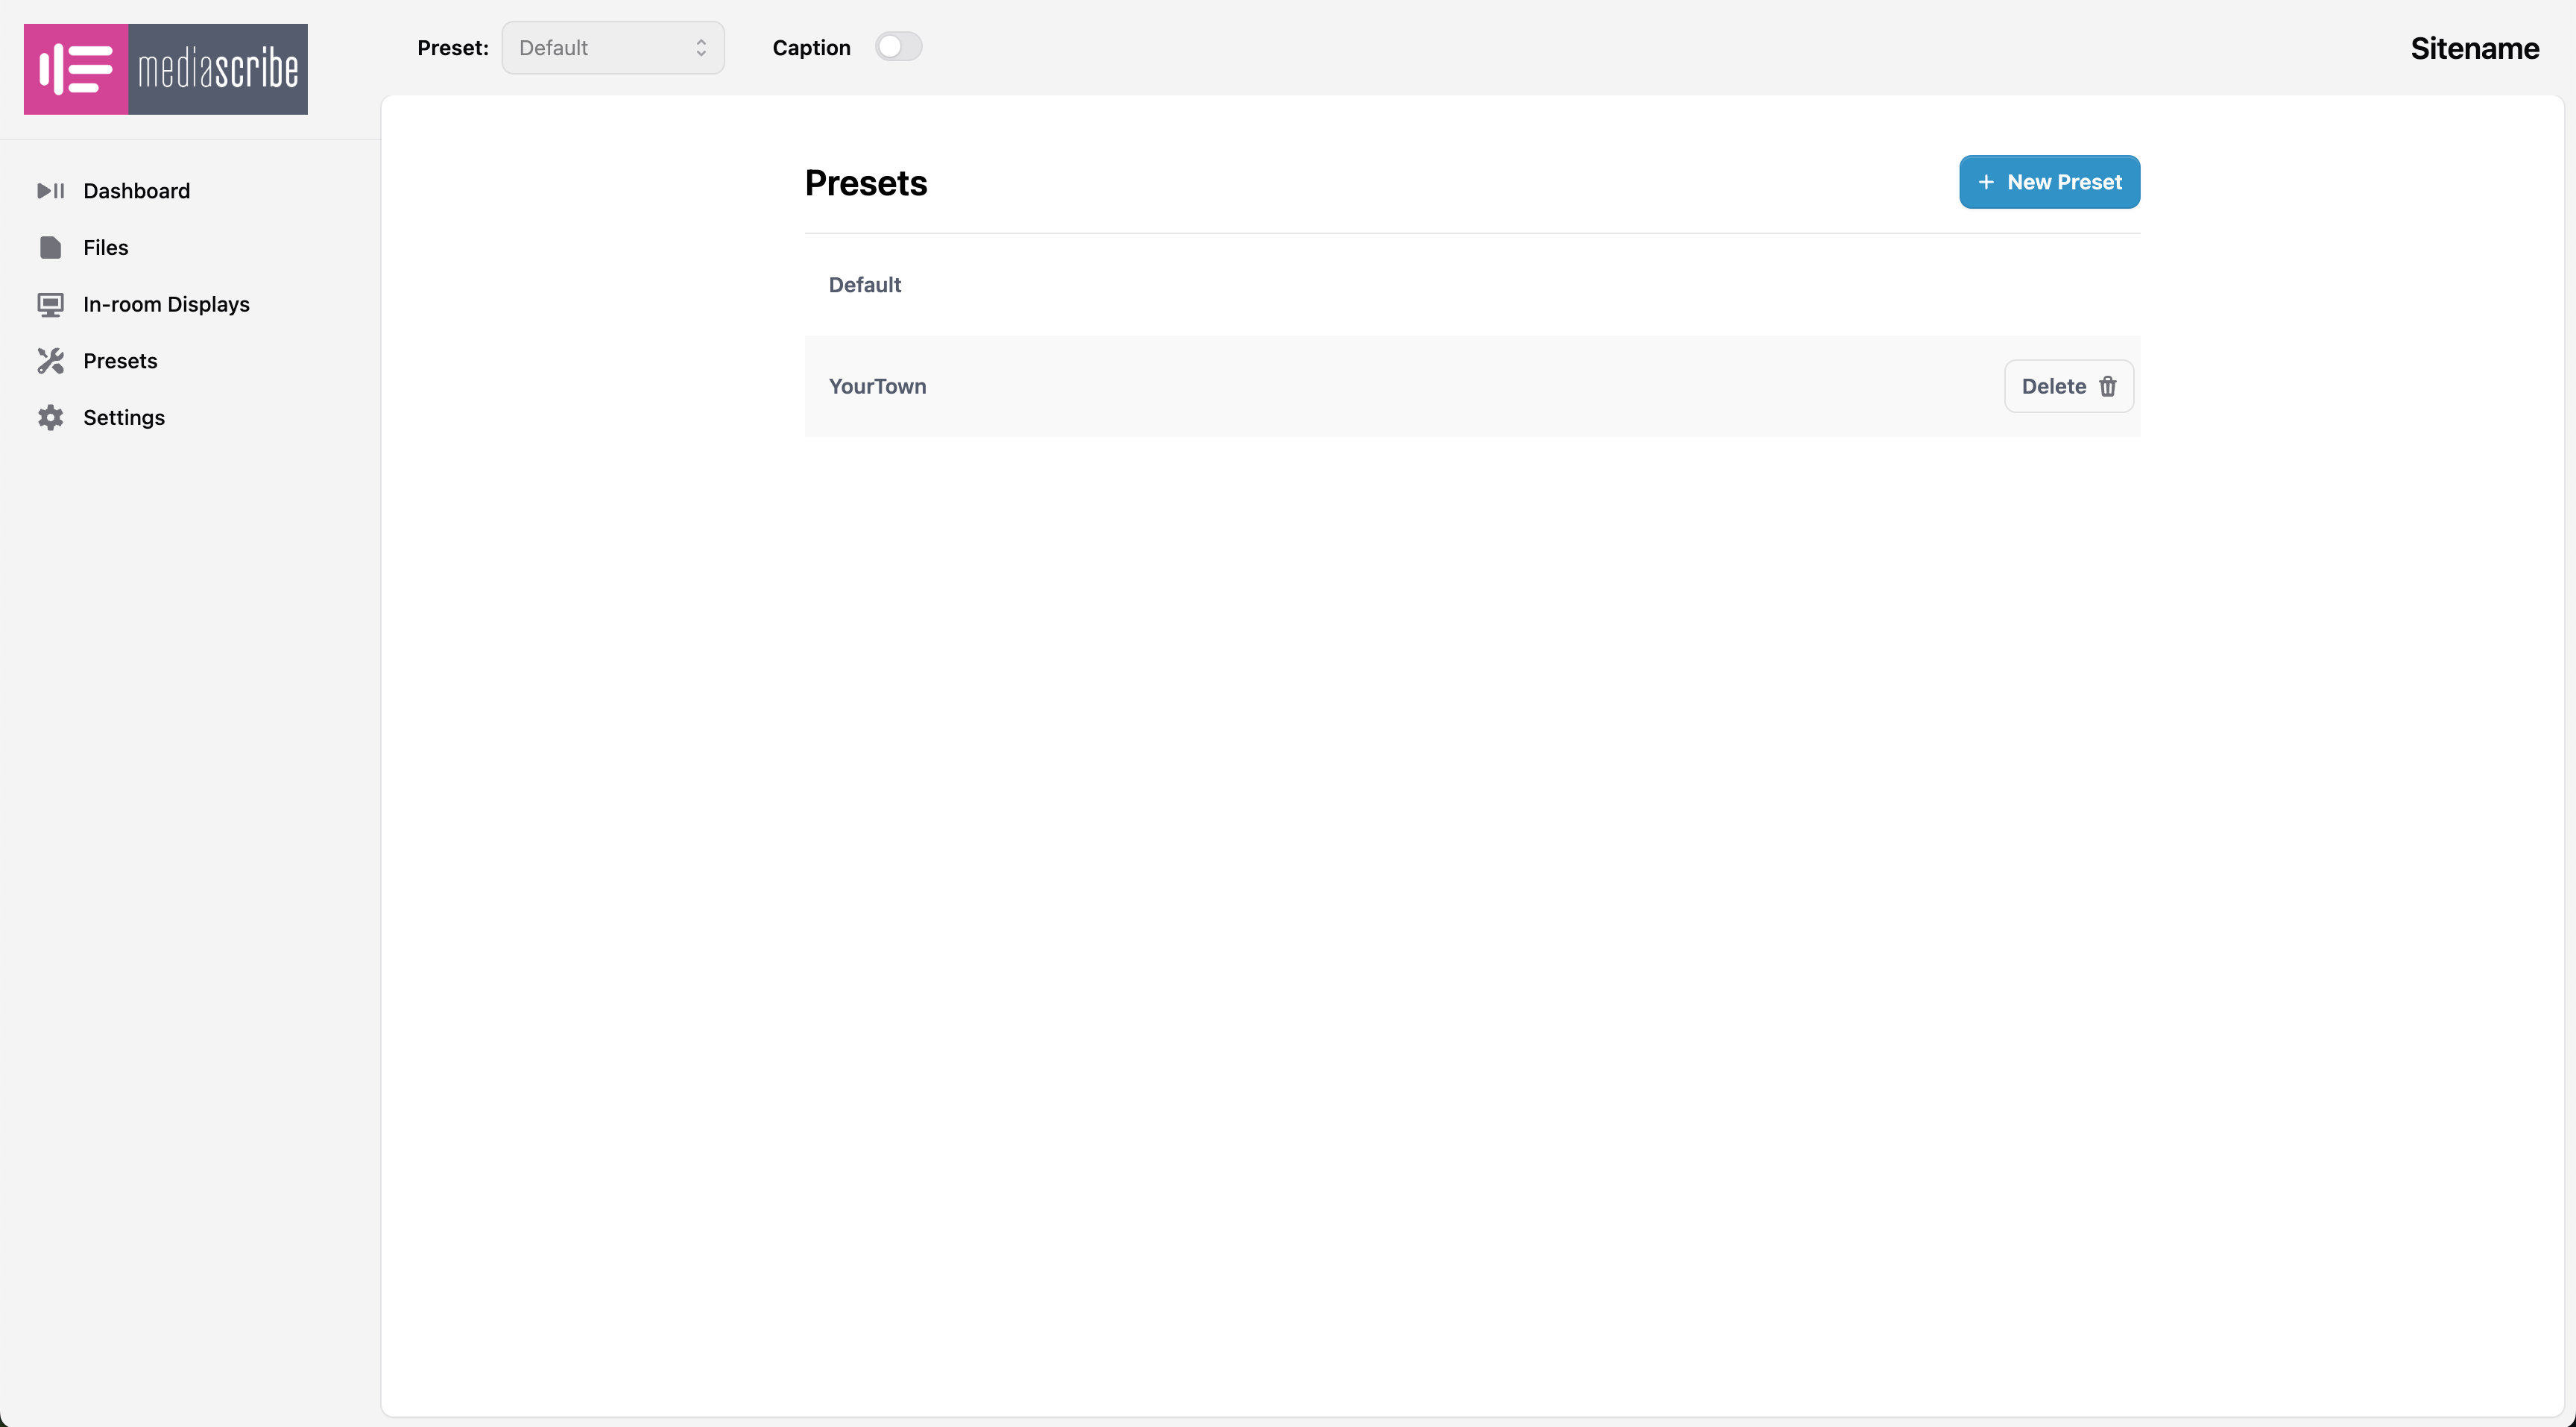The height and width of the screenshot is (1427, 2576).
Task: Click the Preset selector up-down arrows
Action: (x=701, y=48)
